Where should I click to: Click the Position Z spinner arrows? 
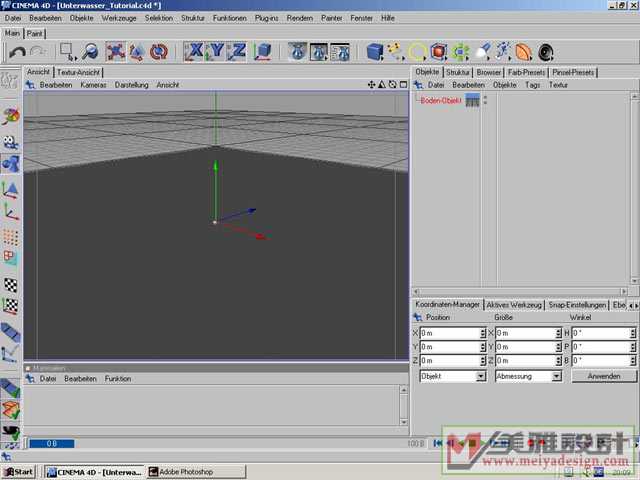click(483, 361)
